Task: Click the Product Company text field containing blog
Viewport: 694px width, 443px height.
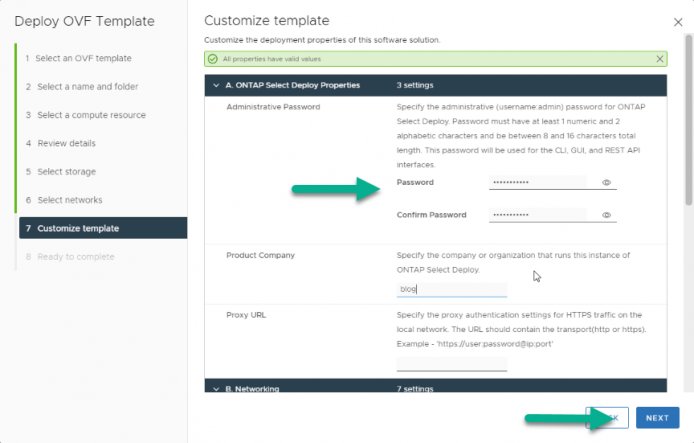Action: [452, 289]
